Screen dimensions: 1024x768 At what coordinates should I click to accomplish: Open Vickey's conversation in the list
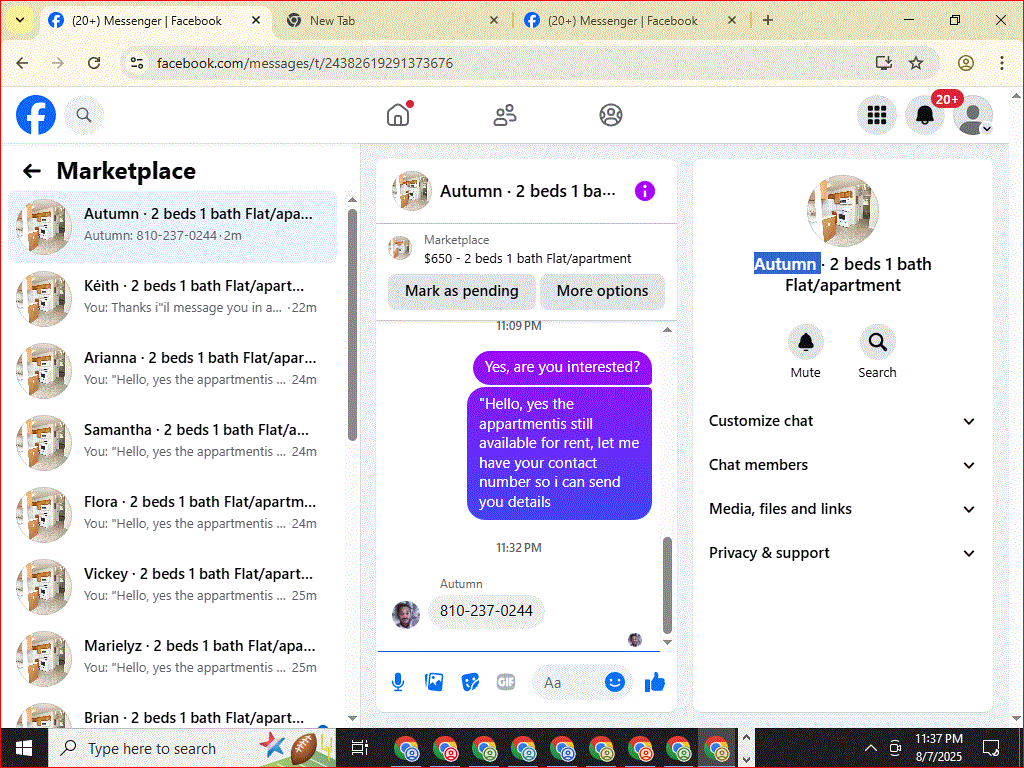(172, 586)
